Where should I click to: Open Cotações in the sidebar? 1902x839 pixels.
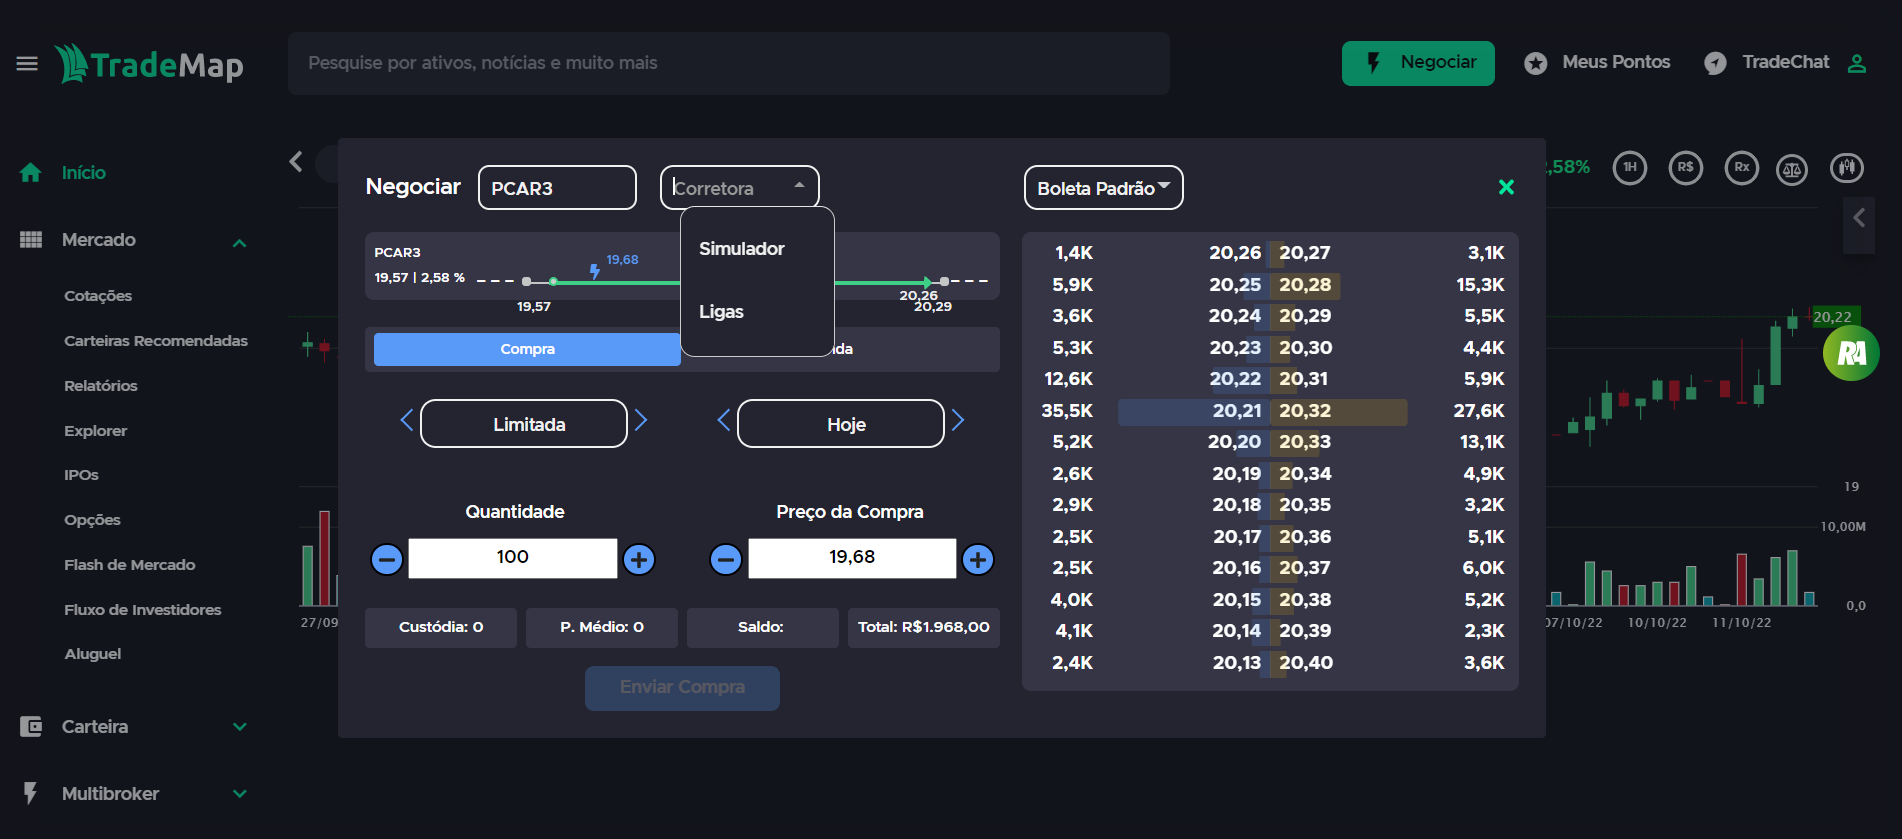coord(98,296)
